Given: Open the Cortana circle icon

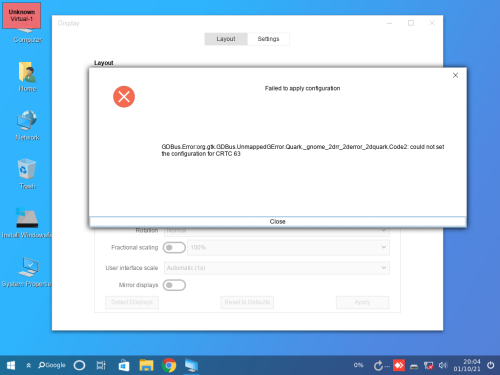Looking at the screenshot, I should (x=79, y=365).
